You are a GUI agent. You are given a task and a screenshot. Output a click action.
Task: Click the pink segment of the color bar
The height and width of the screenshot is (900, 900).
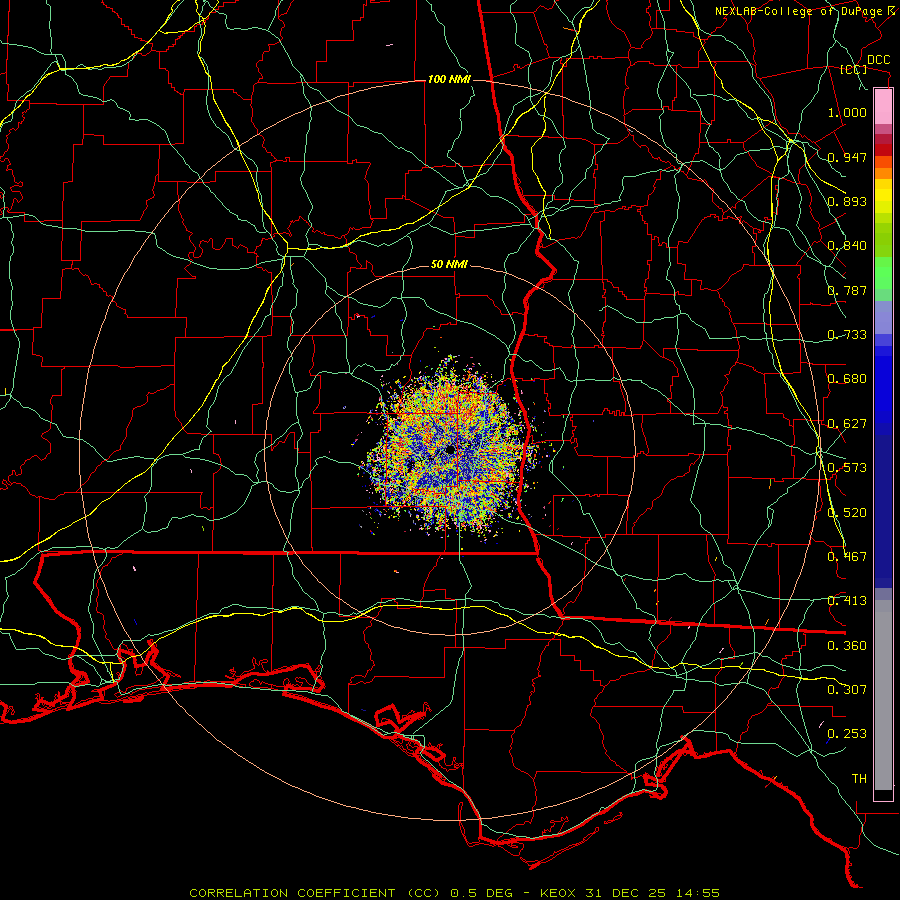(x=883, y=107)
